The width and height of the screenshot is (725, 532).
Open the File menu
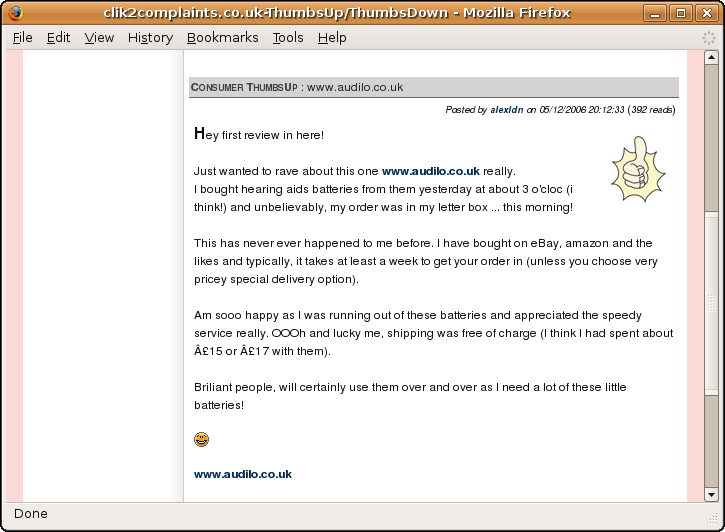pos(23,37)
